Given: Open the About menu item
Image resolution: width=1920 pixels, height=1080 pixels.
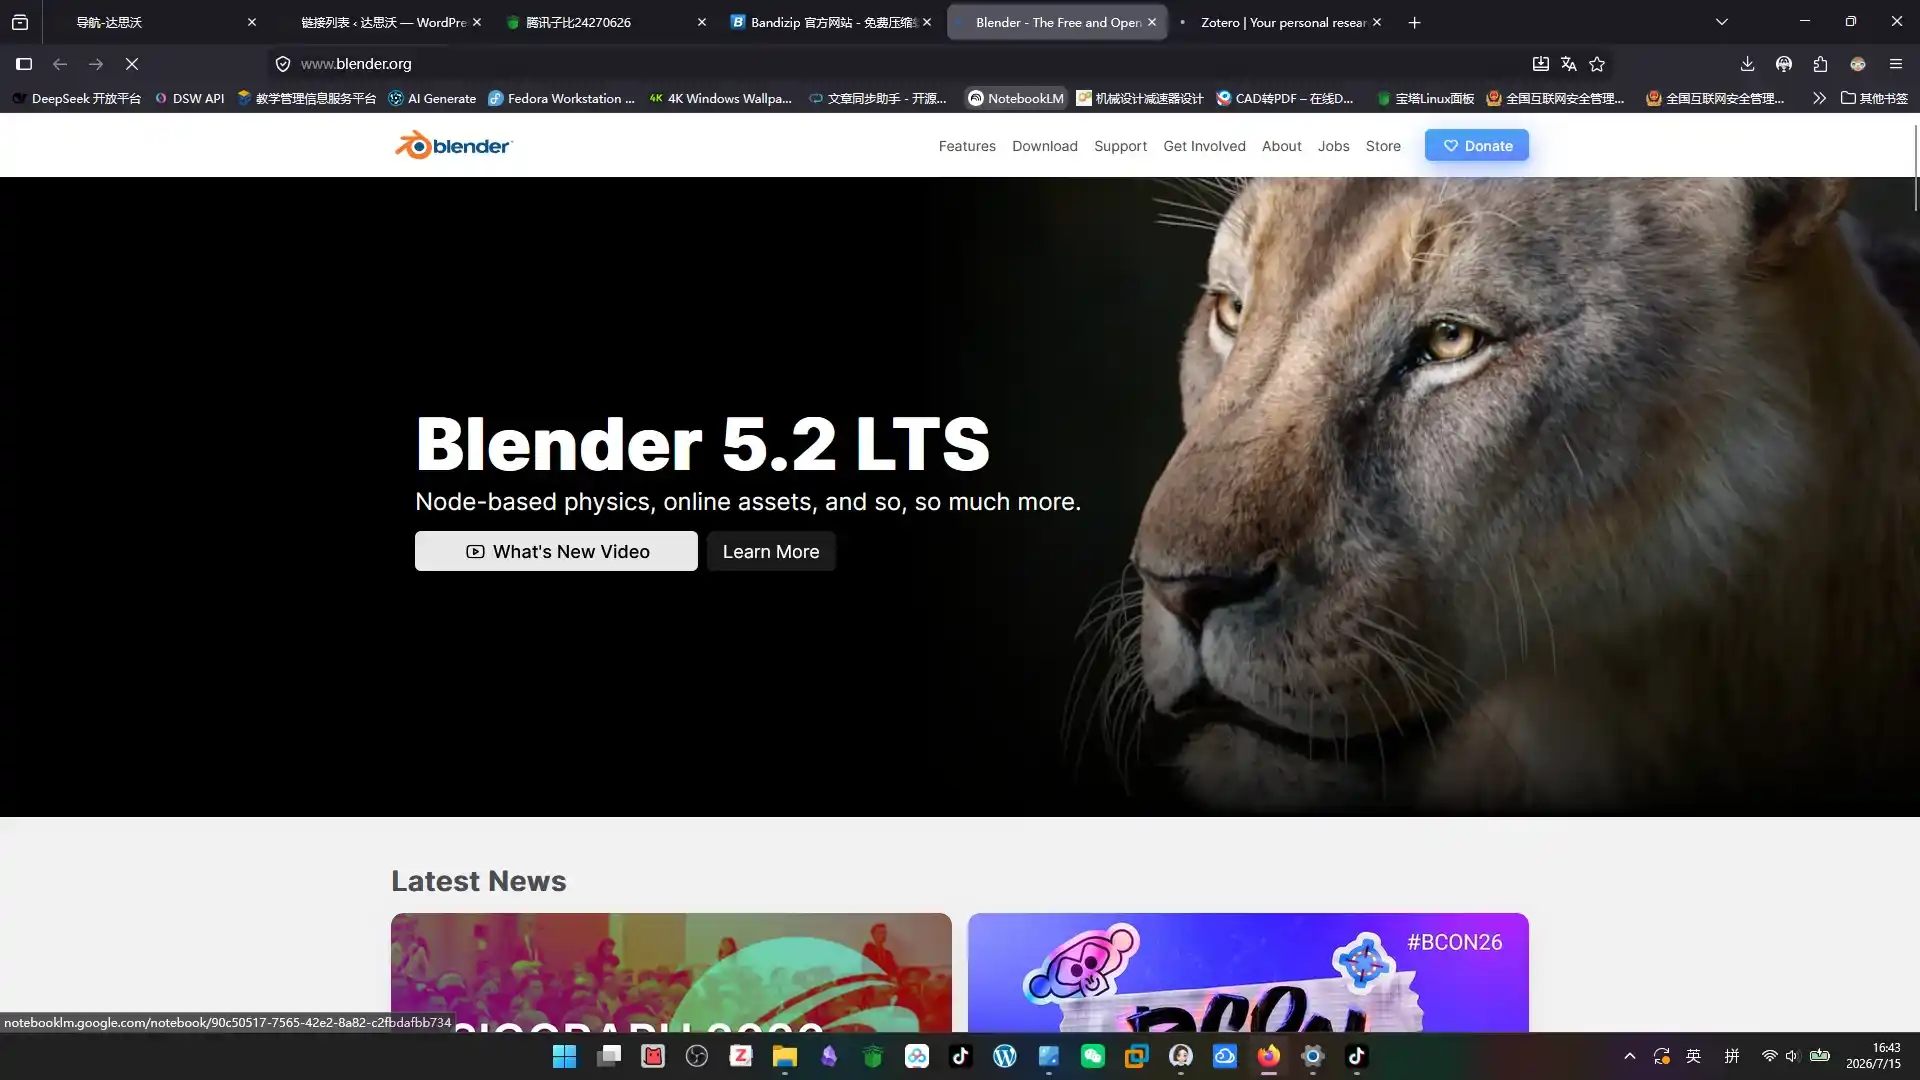Looking at the screenshot, I should tap(1281, 146).
